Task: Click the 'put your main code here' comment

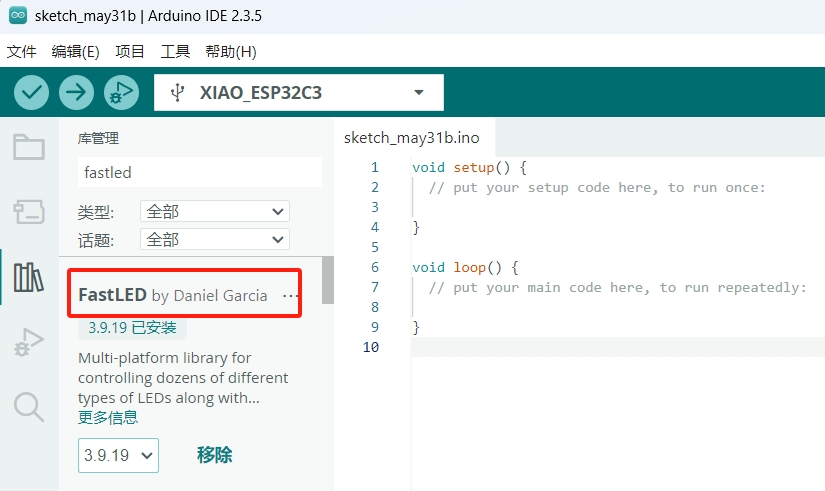Action: tap(617, 288)
